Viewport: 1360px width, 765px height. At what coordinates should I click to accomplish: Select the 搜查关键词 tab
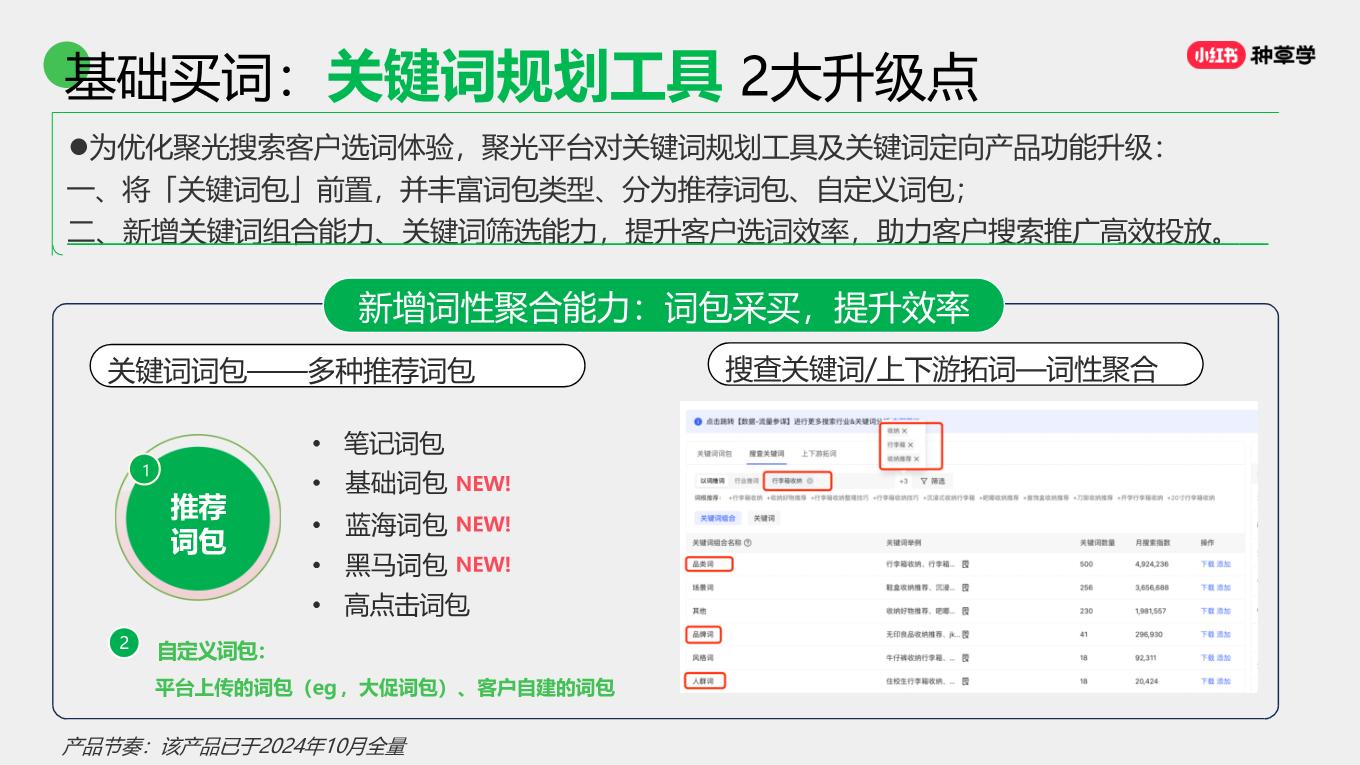(x=767, y=454)
